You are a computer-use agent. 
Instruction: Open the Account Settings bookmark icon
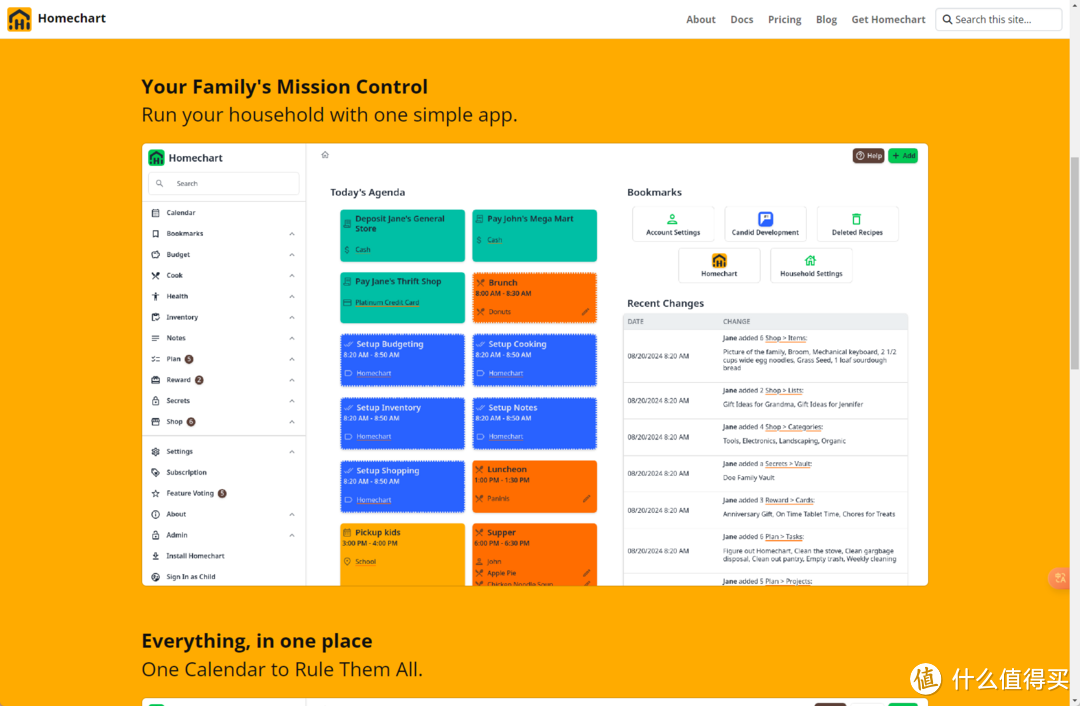(x=672, y=219)
